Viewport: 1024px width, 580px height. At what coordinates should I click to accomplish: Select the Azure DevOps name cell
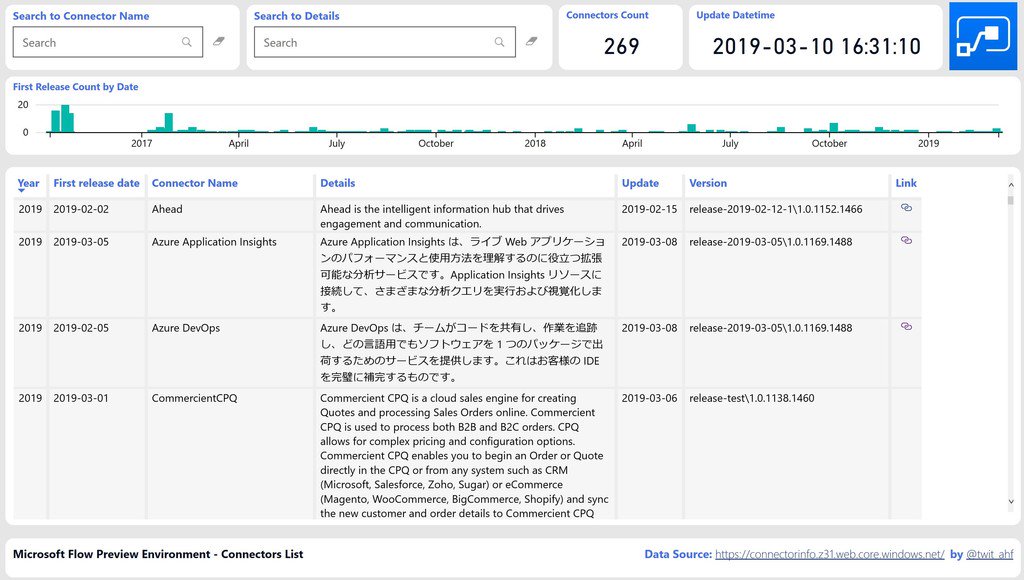185,329
